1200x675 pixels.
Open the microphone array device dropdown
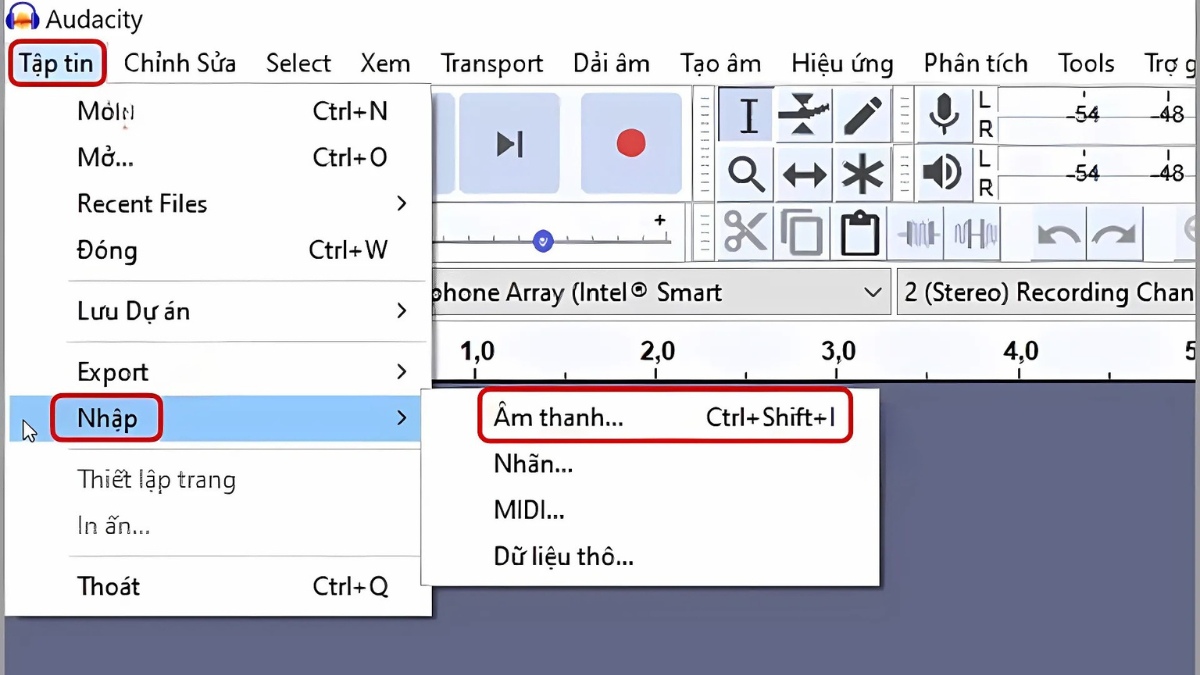click(660, 293)
